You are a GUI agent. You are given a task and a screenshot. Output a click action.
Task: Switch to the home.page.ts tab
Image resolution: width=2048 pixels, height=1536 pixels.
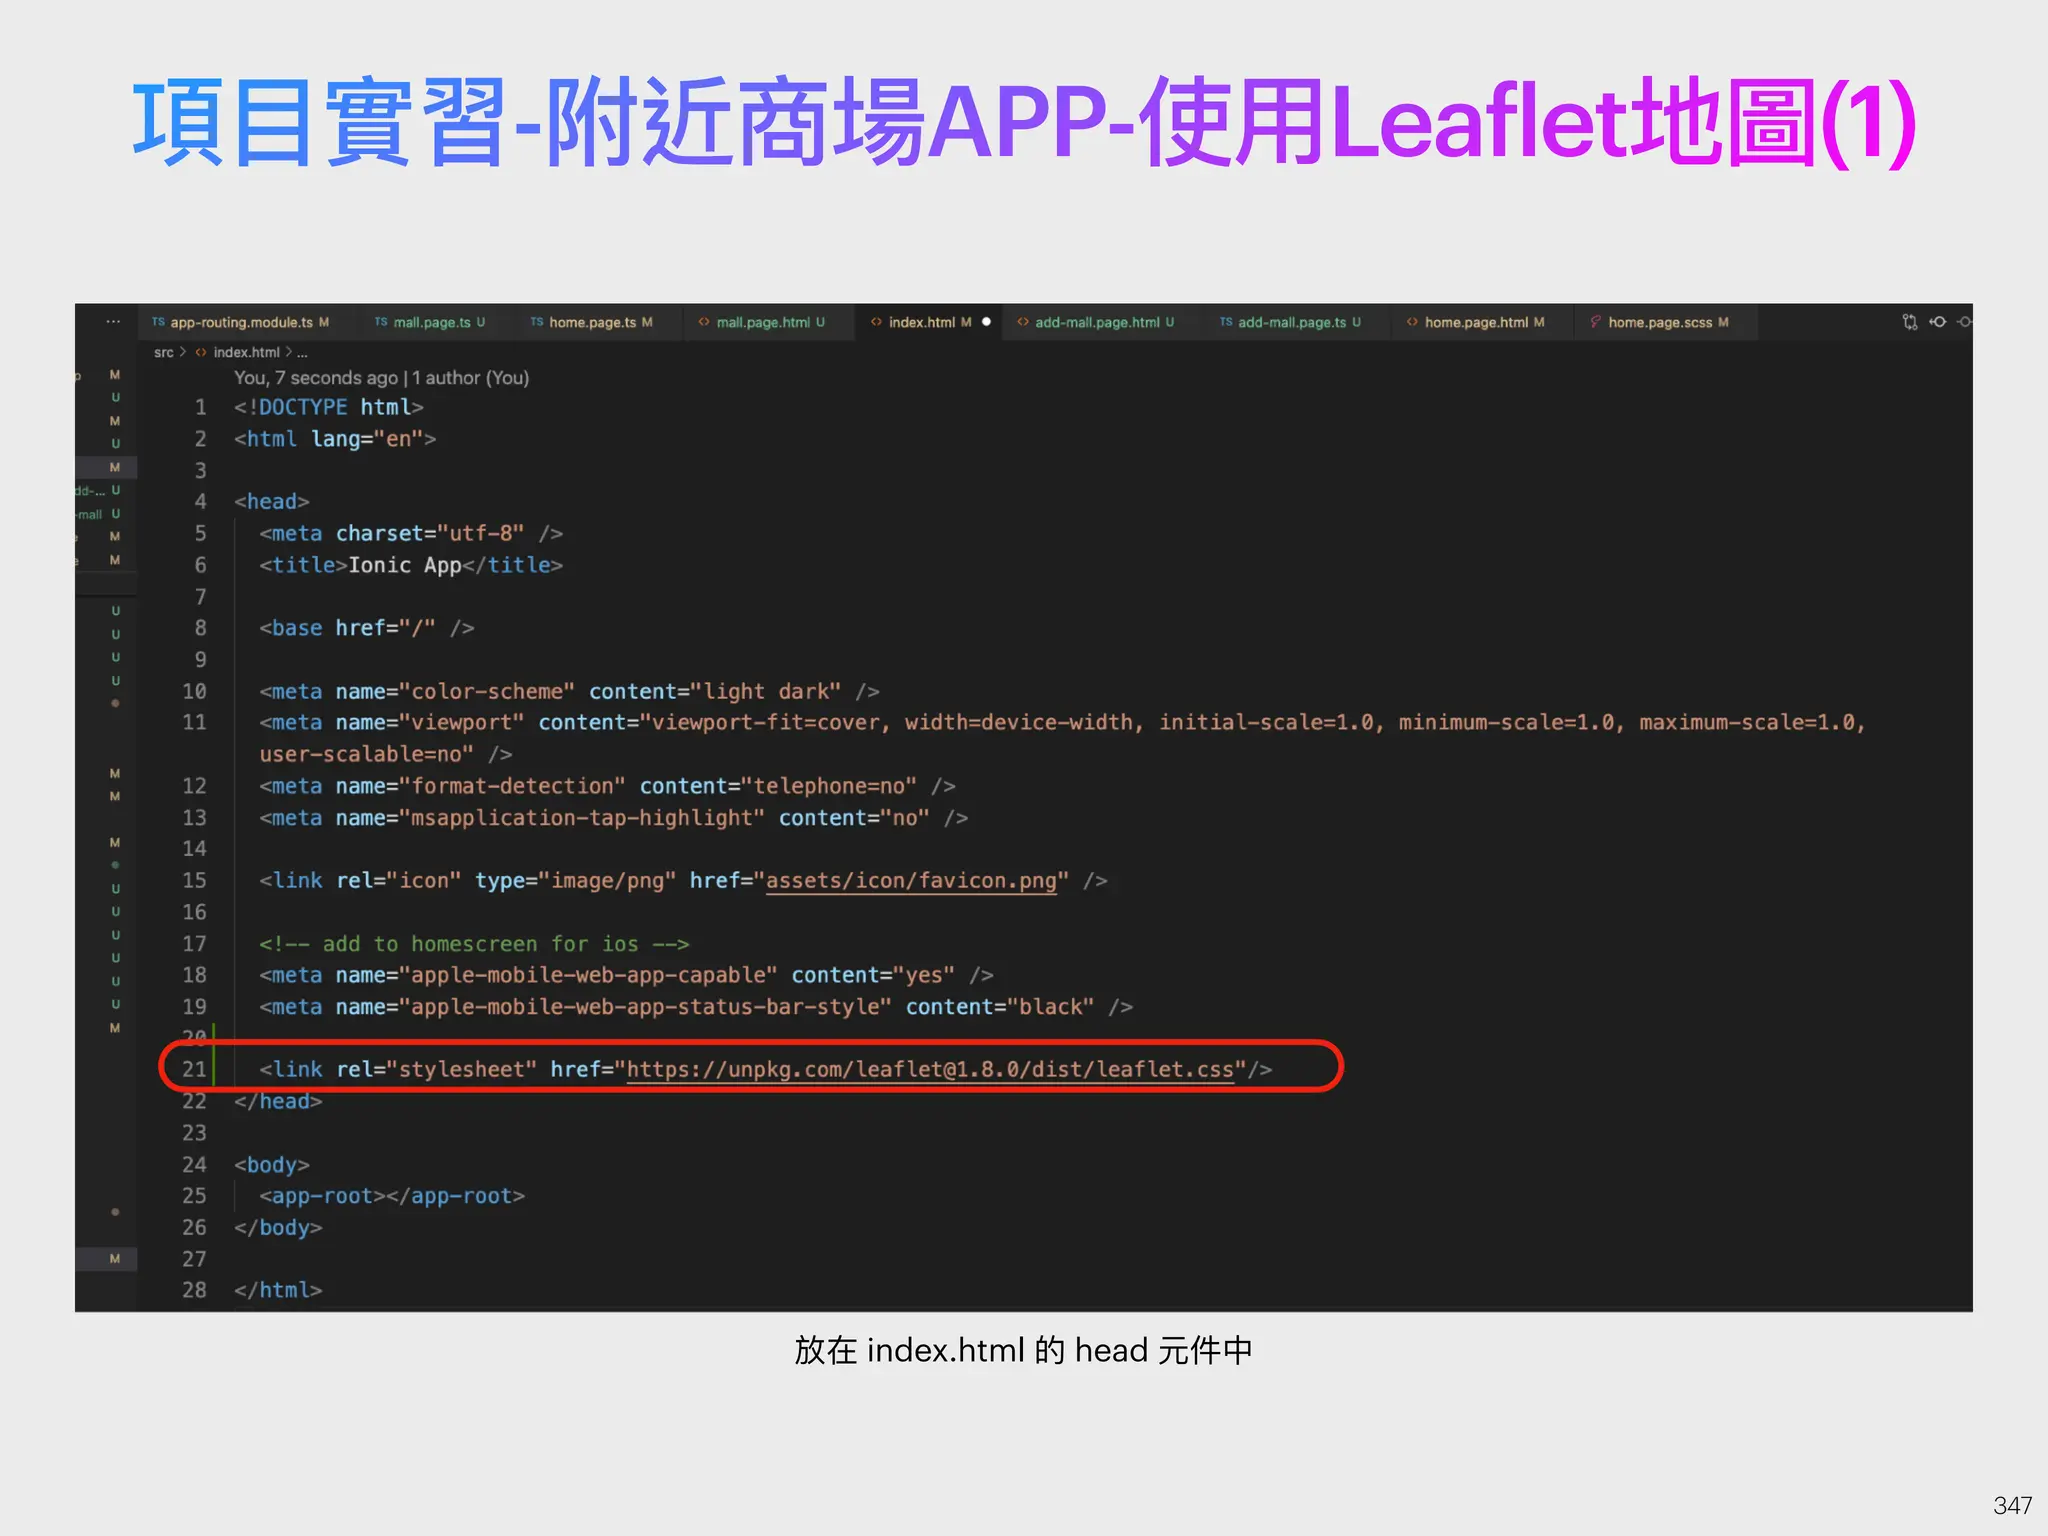591,322
